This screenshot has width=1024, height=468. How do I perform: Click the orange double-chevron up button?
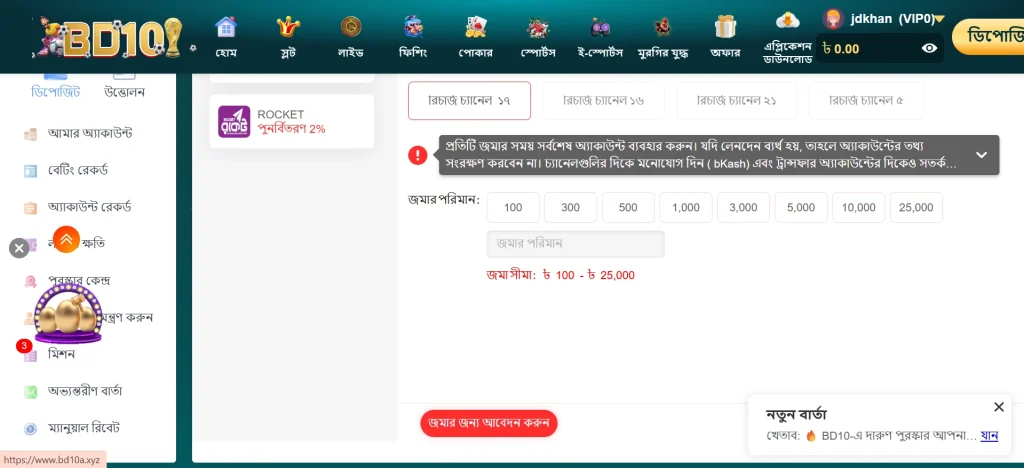pos(66,239)
